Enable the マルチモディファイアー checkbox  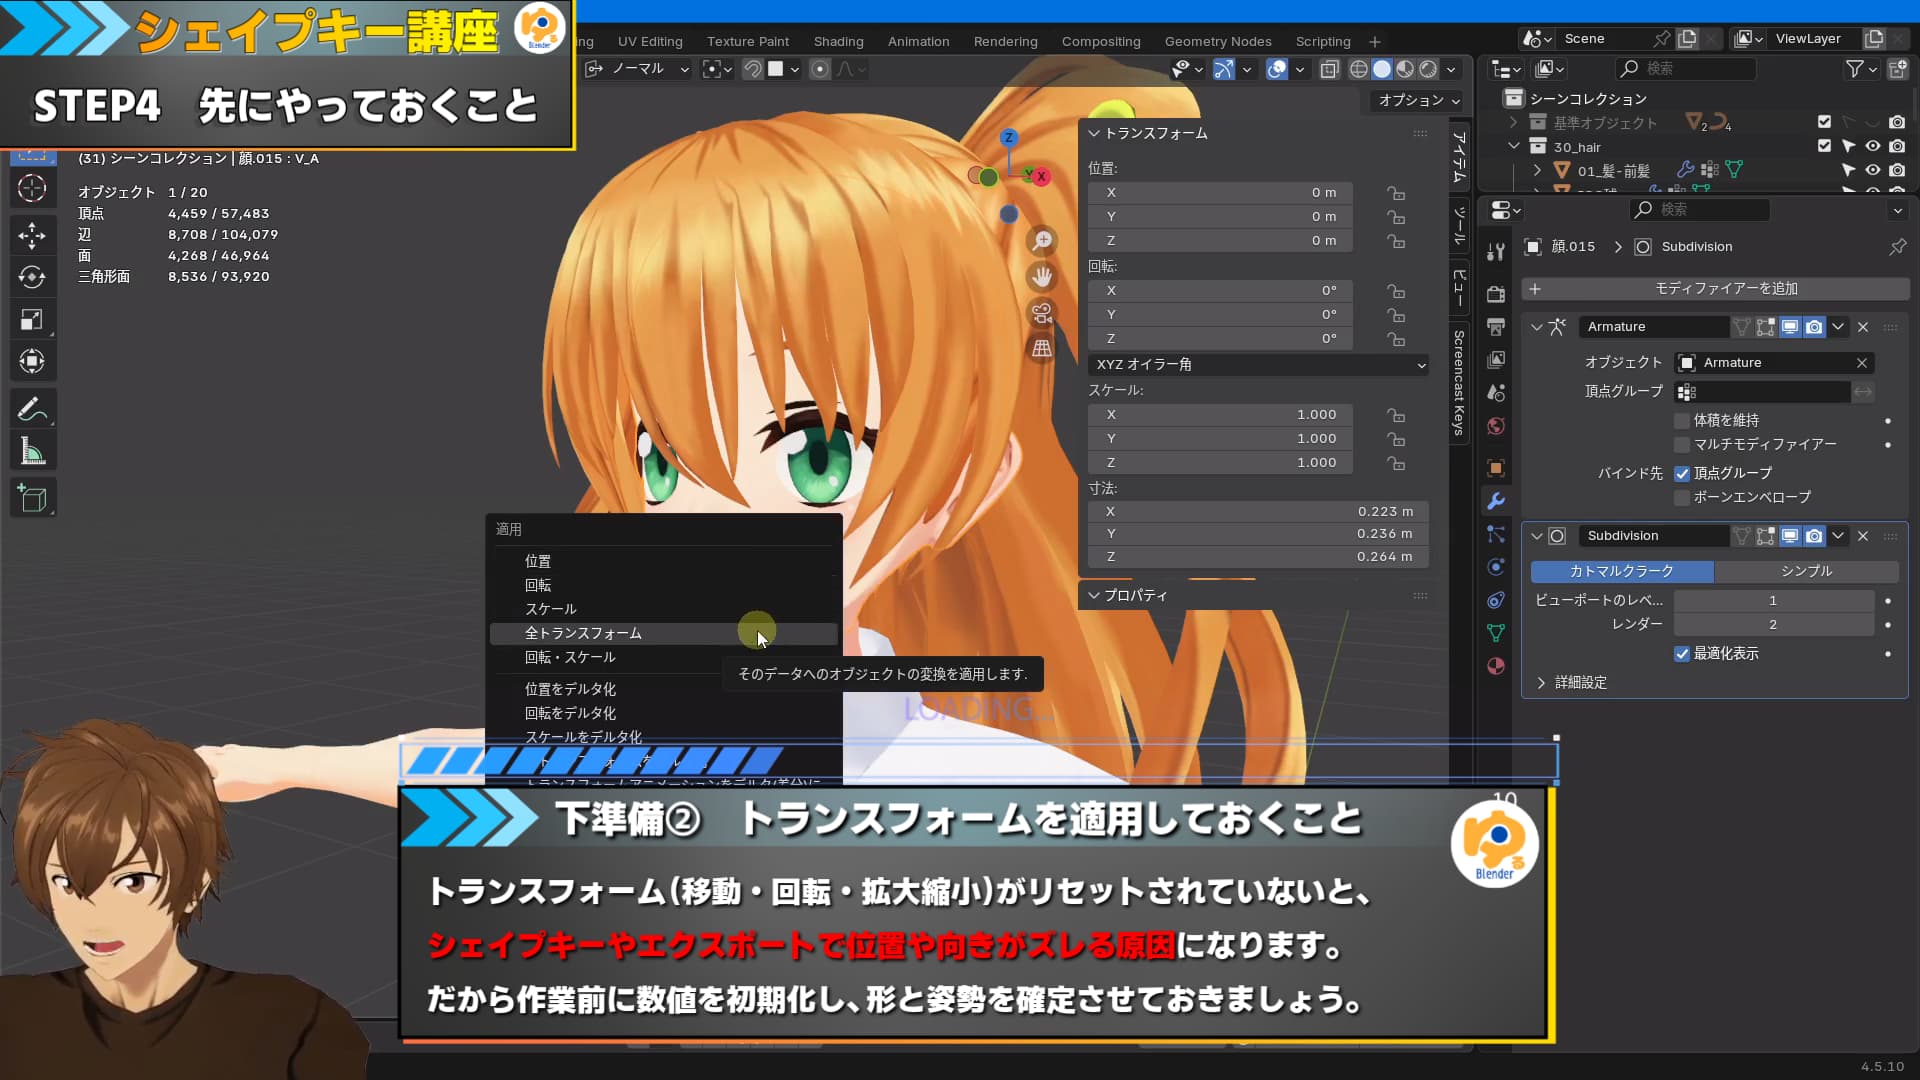pyautogui.click(x=1682, y=445)
